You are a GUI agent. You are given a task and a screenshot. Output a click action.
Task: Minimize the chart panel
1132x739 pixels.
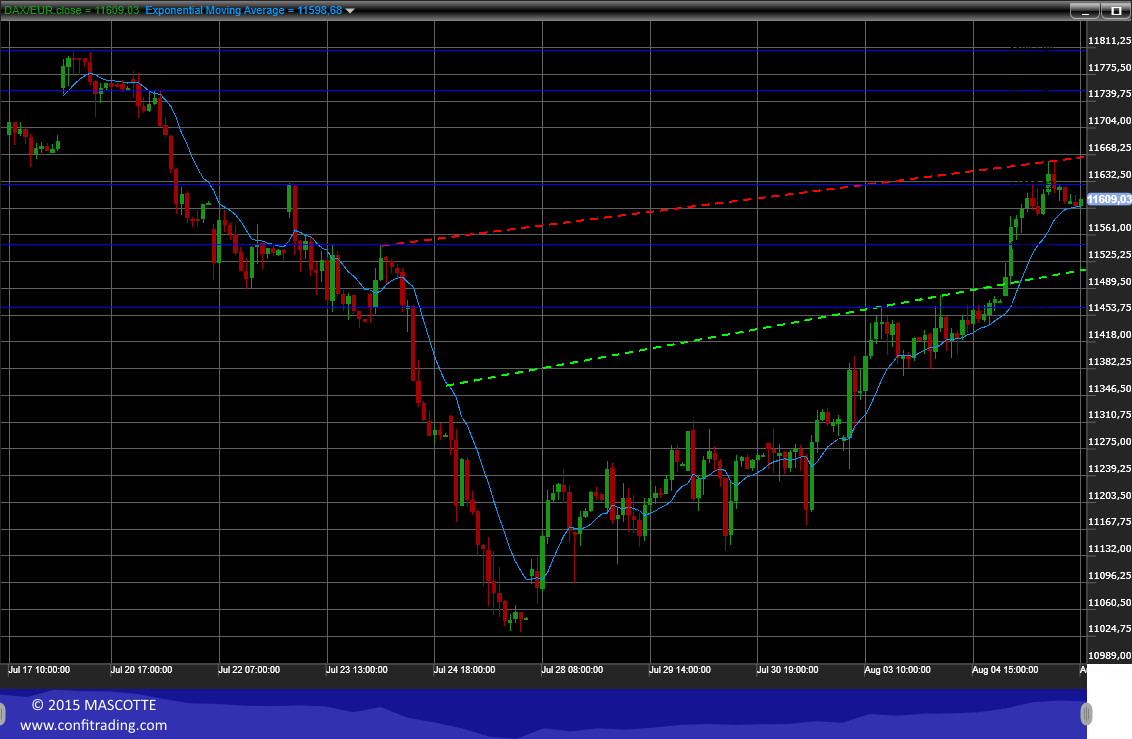coord(1084,11)
